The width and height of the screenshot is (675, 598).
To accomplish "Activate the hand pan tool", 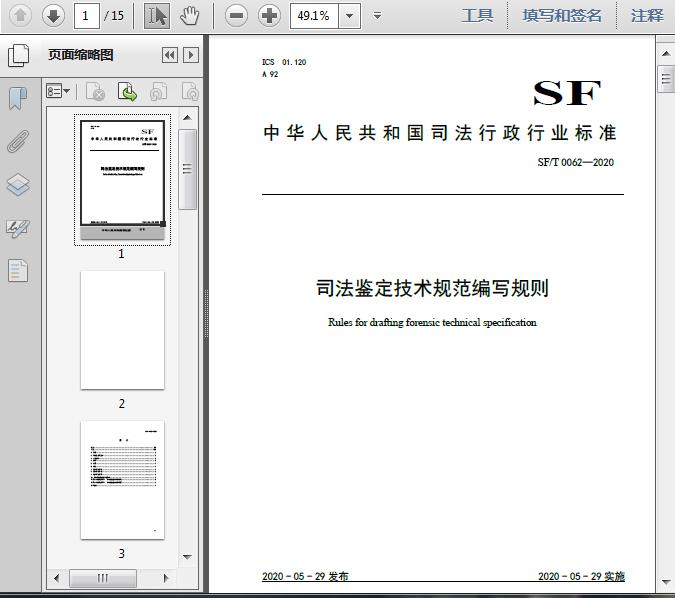I will click(x=189, y=15).
